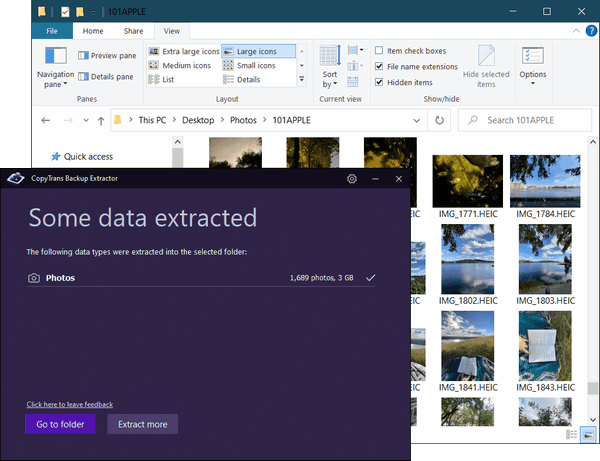Viewport: 600px width, 461px height.
Task: Click the camera icon beside Photos
Action: pos(34,278)
